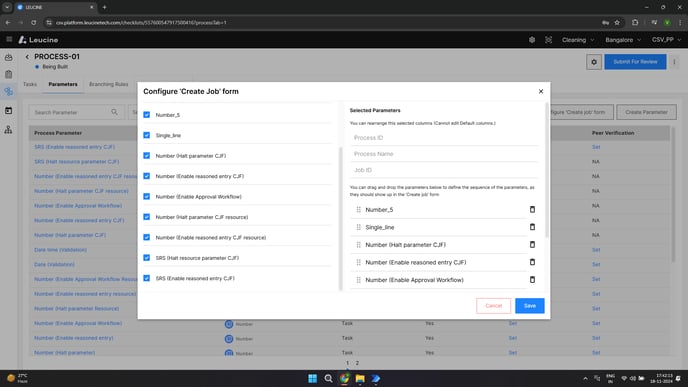
Task: Open the clipboard icon in left sidebar
Action: [x=8, y=75]
